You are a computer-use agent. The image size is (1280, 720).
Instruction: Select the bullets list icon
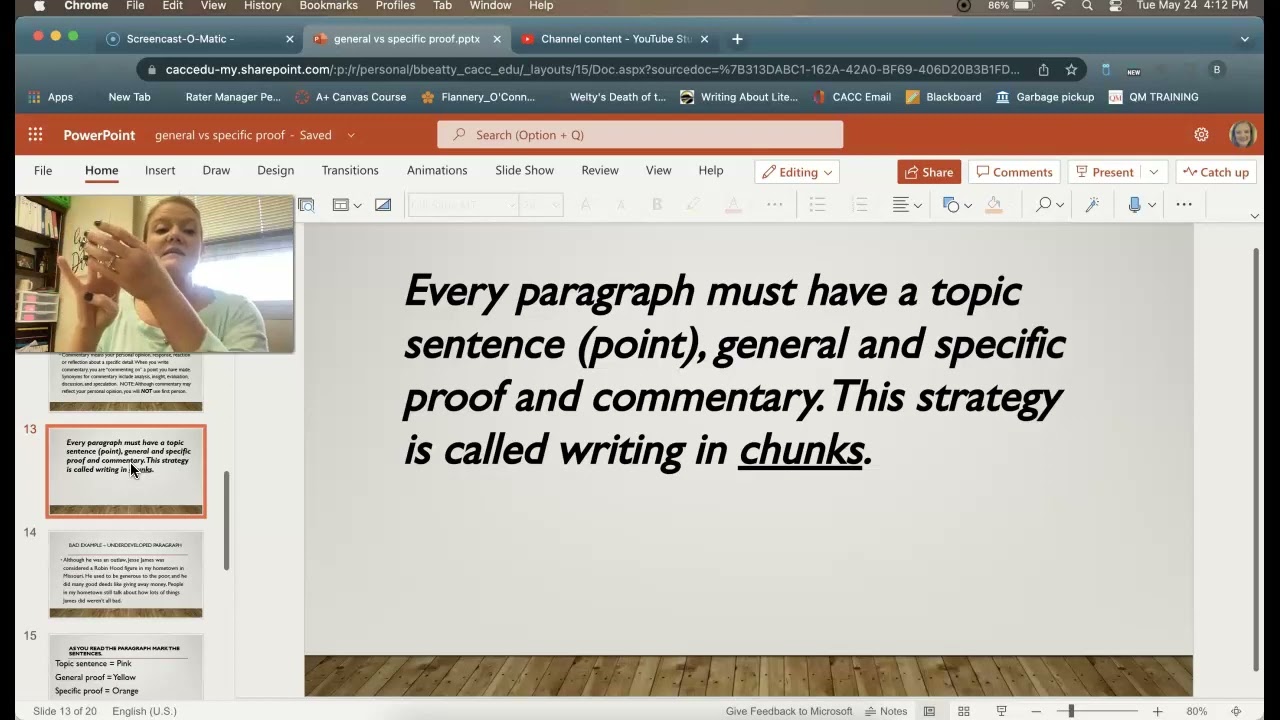(817, 204)
